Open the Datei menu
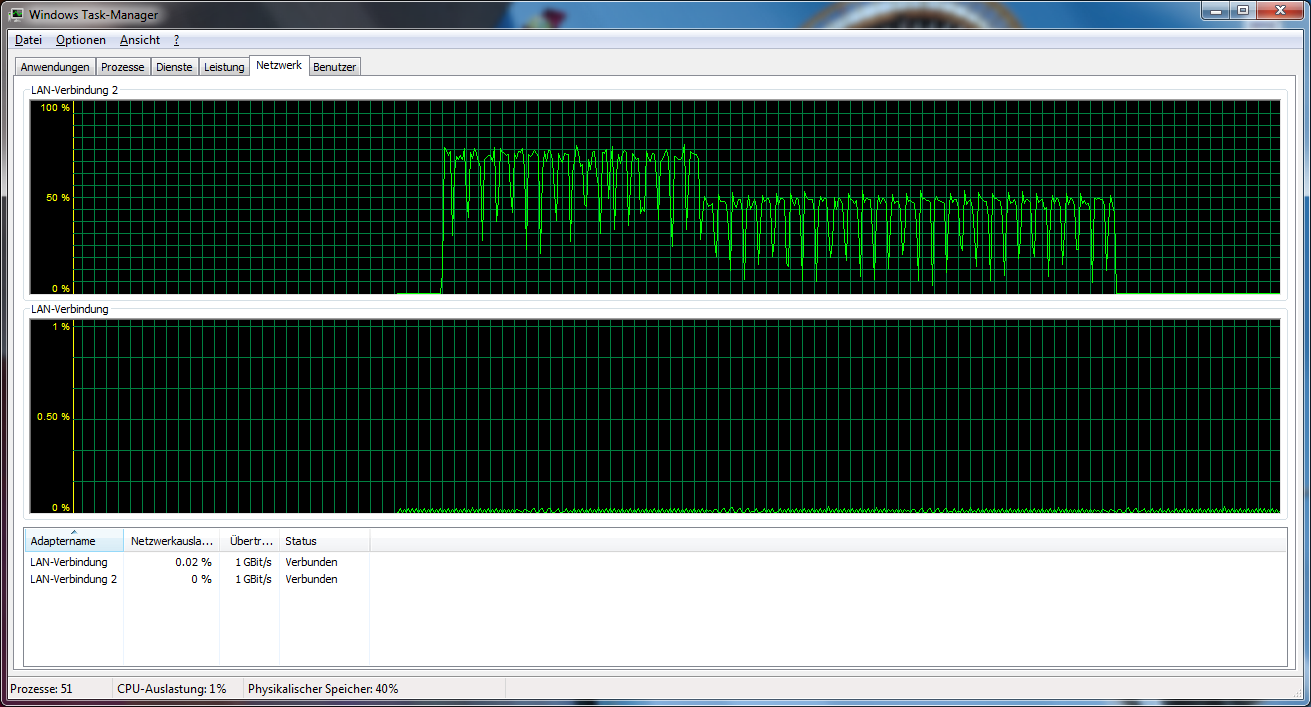 pyautogui.click(x=28, y=40)
